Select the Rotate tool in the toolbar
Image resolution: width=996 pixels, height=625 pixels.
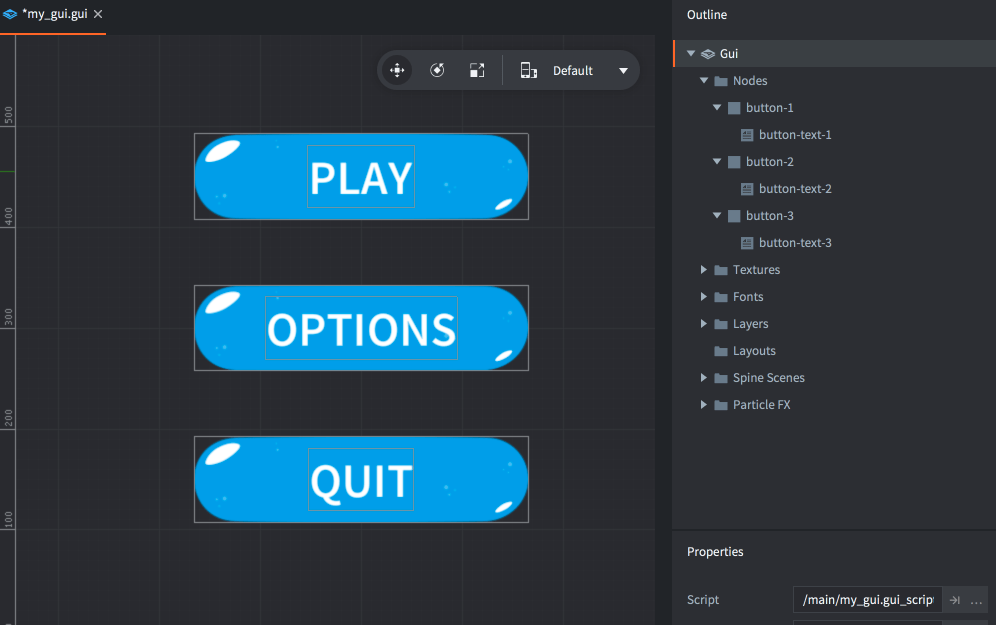(x=437, y=71)
